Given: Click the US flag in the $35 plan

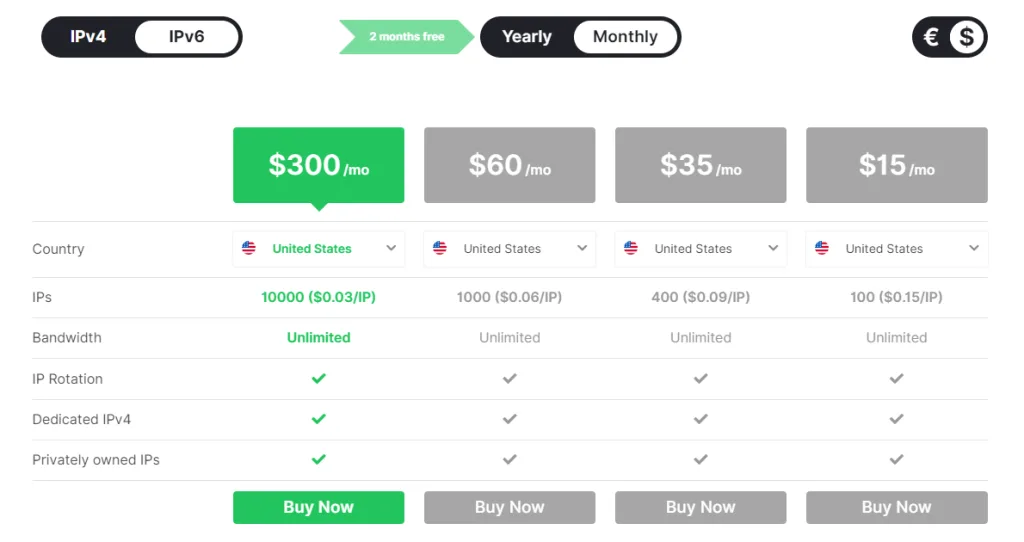Looking at the screenshot, I should [x=631, y=249].
